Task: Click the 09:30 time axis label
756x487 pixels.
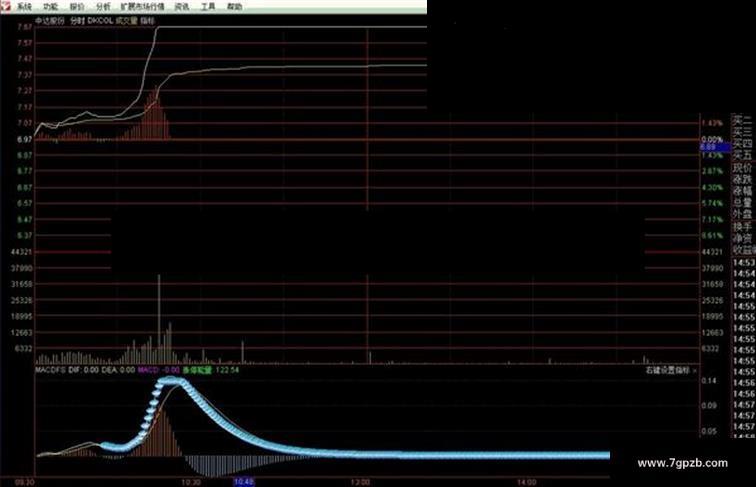Action: pos(25,482)
